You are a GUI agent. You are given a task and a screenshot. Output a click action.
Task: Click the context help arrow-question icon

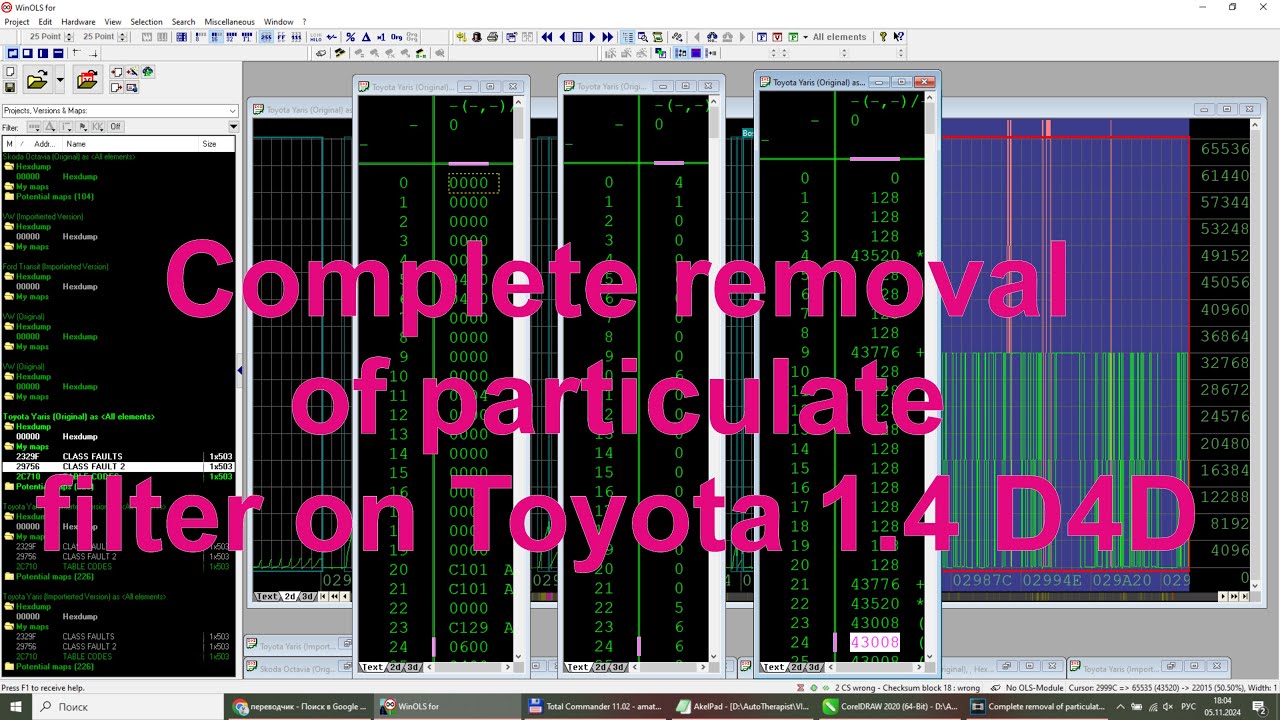898,37
